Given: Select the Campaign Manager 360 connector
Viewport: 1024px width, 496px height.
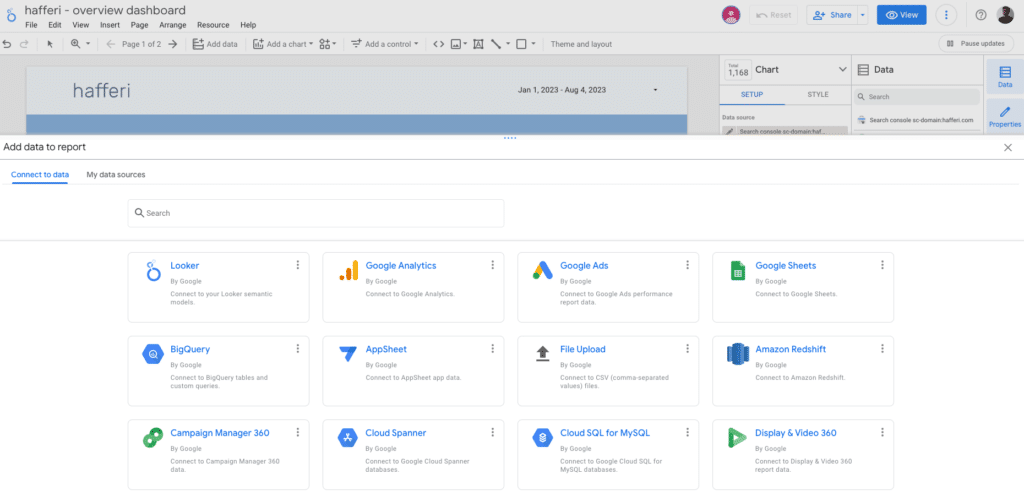Looking at the screenshot, I should 218,454.
